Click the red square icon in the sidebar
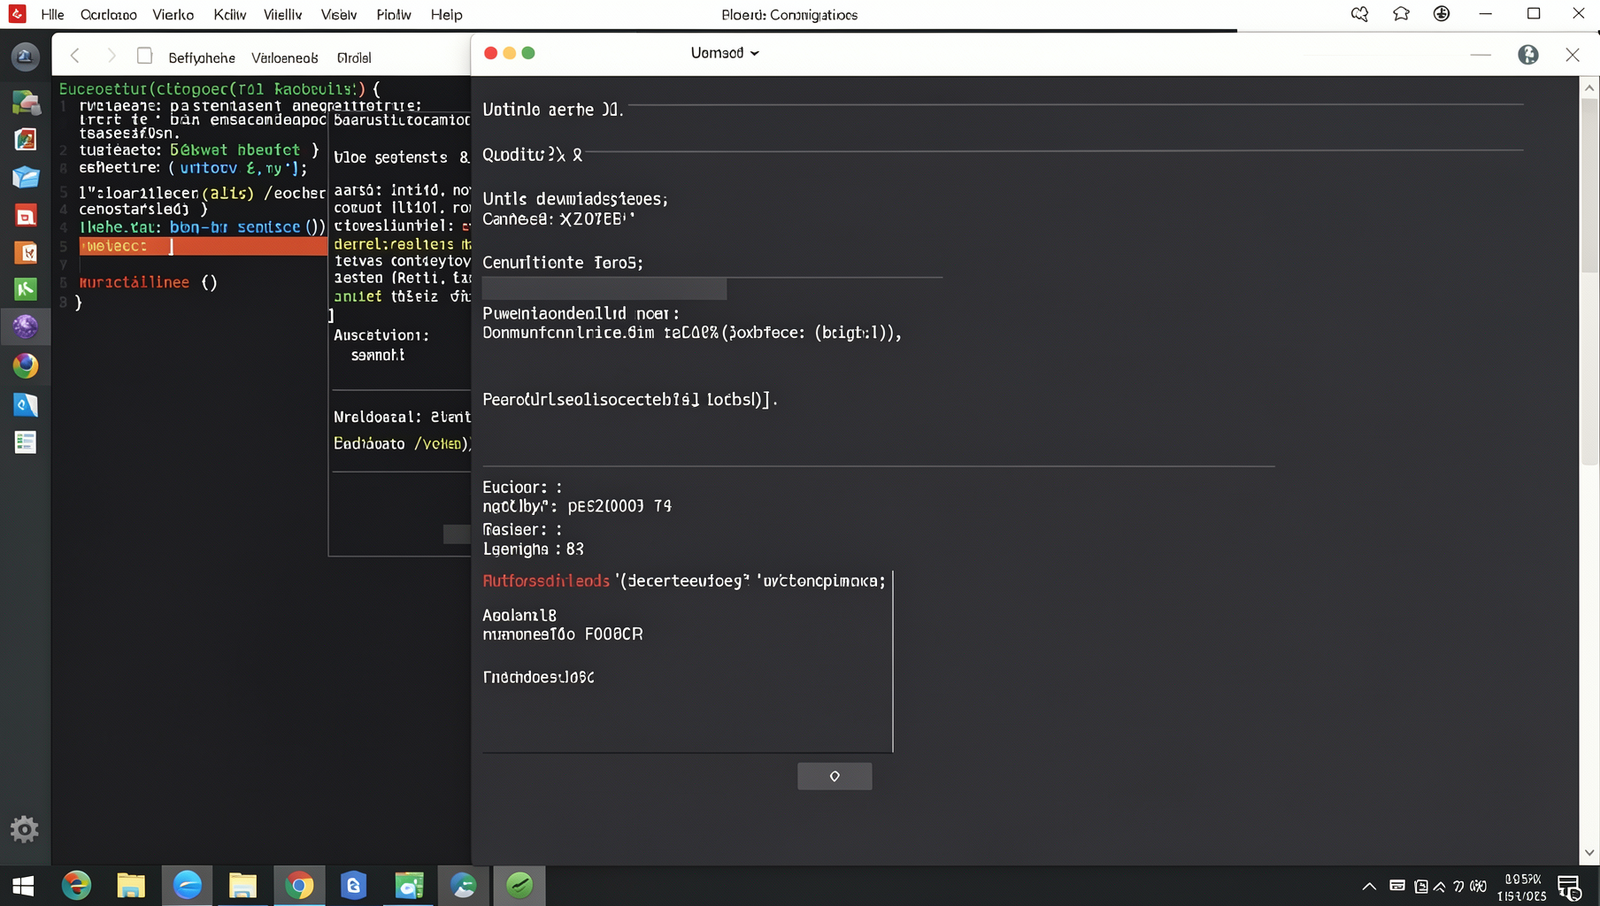The width and height of the screenshot is (1600, 906). [25, 215]
